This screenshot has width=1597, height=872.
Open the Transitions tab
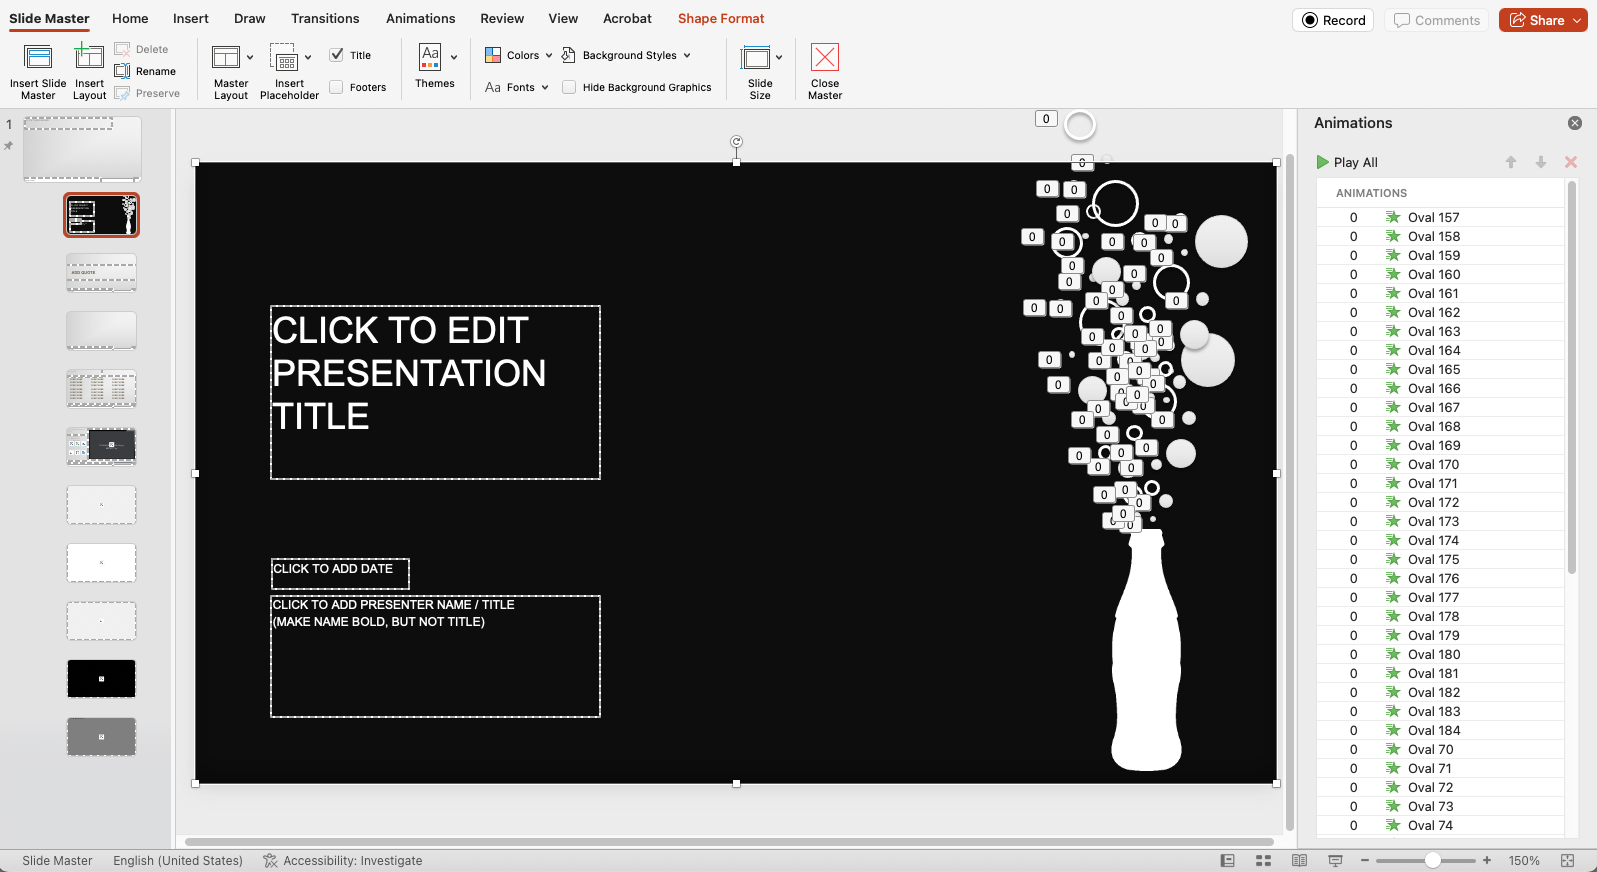click(x=325, y=18)
